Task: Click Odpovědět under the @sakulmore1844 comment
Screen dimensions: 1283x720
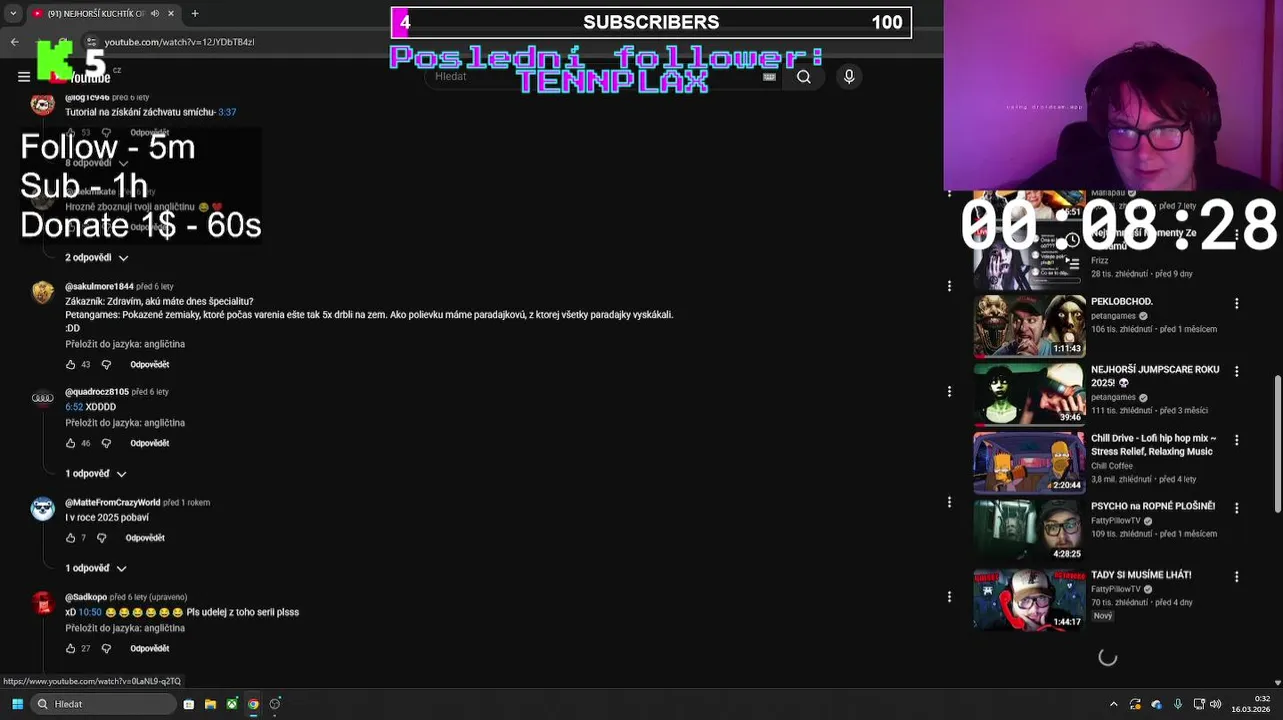Action: (x=149, y=365)
